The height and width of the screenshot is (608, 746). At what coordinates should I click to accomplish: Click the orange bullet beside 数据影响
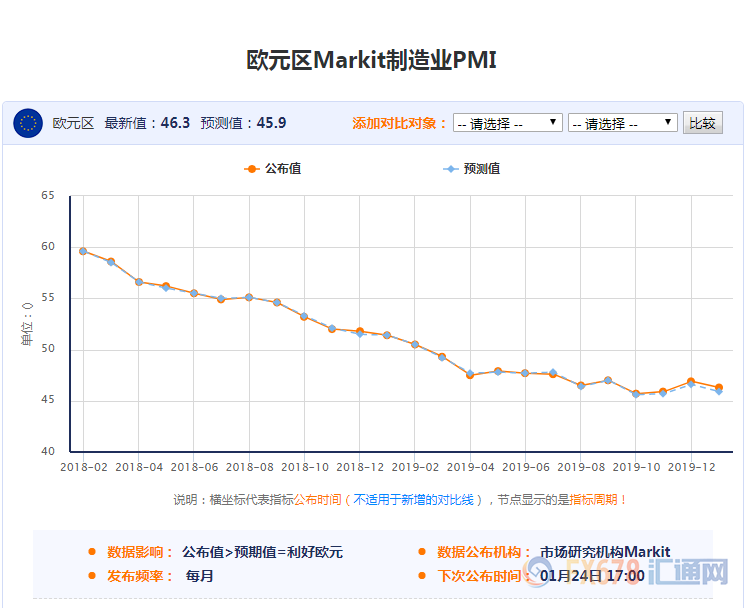pos(92,552)
